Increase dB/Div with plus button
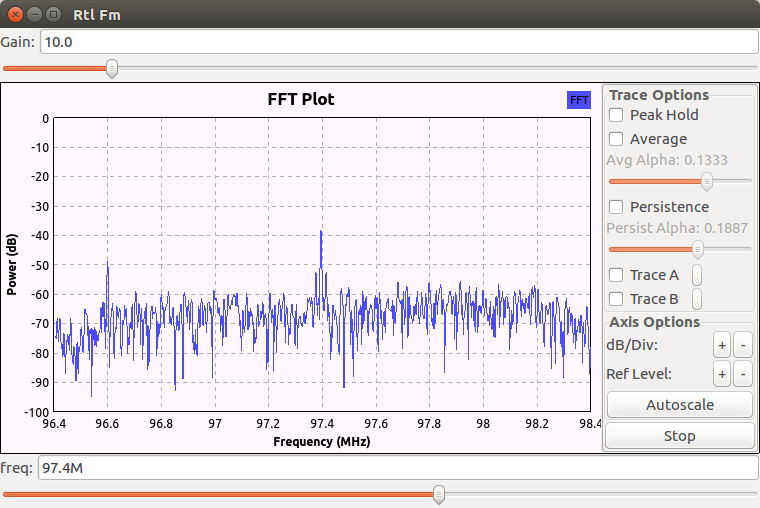Viewport: 760px width, 508px height. pos(722,345)
